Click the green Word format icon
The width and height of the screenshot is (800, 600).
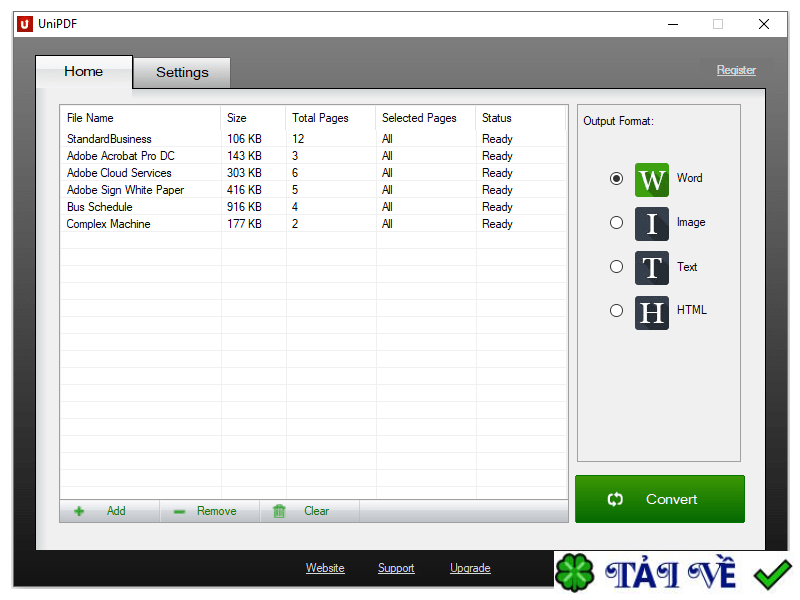pyautogui.click(x=652, y=180)
